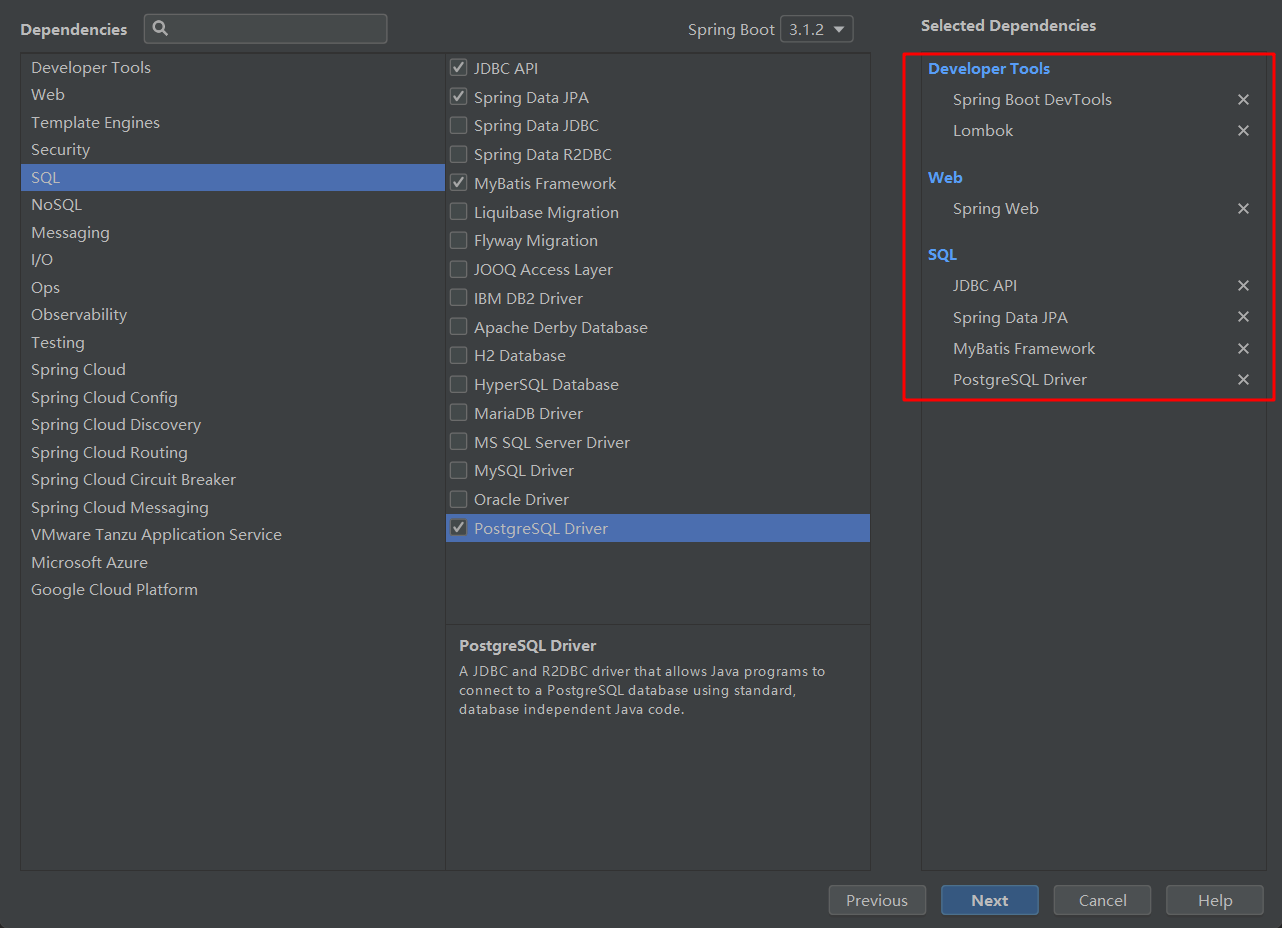Select the Spring Cloud Circuit Breaker category
This screenshot has height=928, width=1282.
click(232, 480)
